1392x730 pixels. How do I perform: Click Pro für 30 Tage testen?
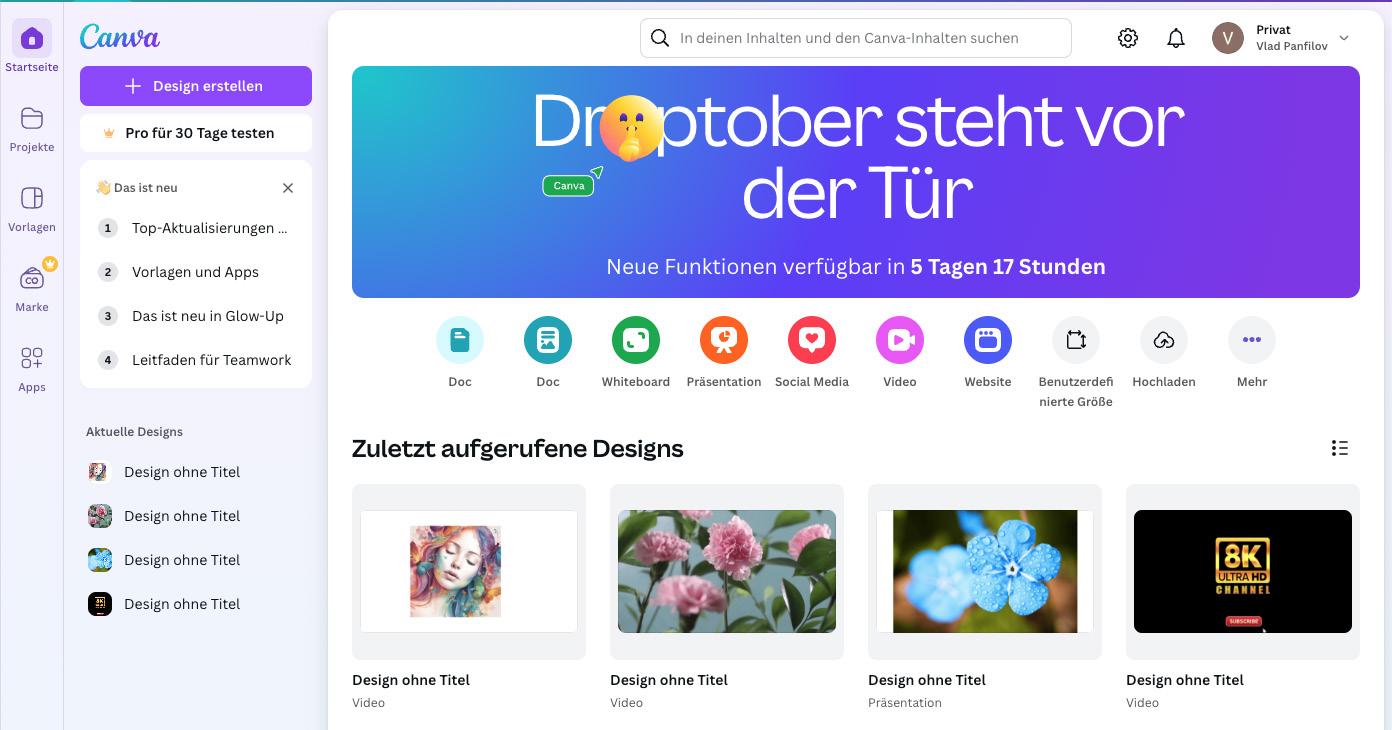(196, 133)
